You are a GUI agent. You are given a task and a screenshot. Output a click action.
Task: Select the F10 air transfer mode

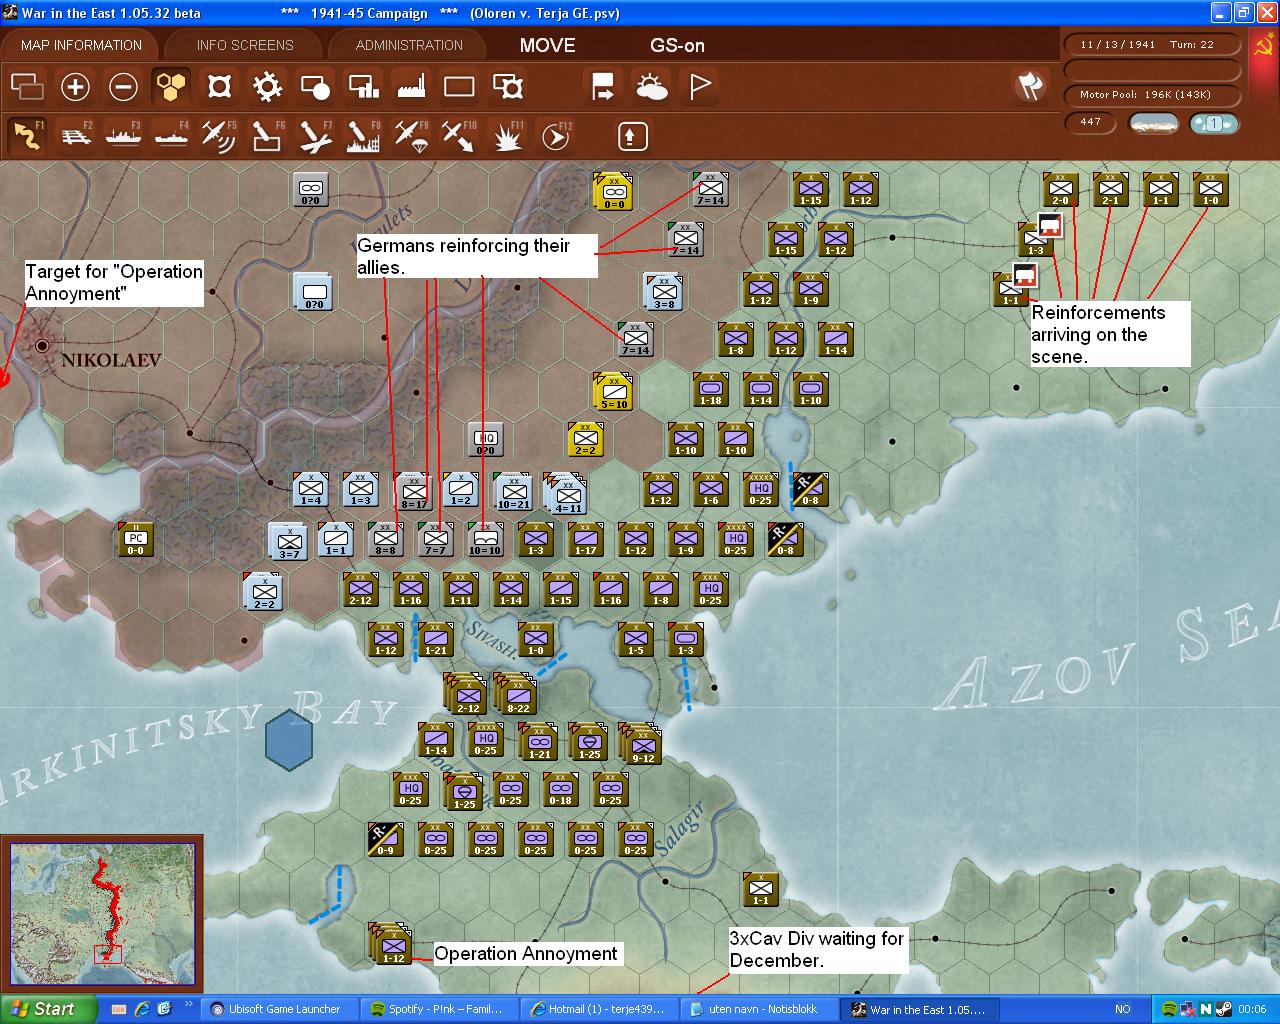(459, 136)
